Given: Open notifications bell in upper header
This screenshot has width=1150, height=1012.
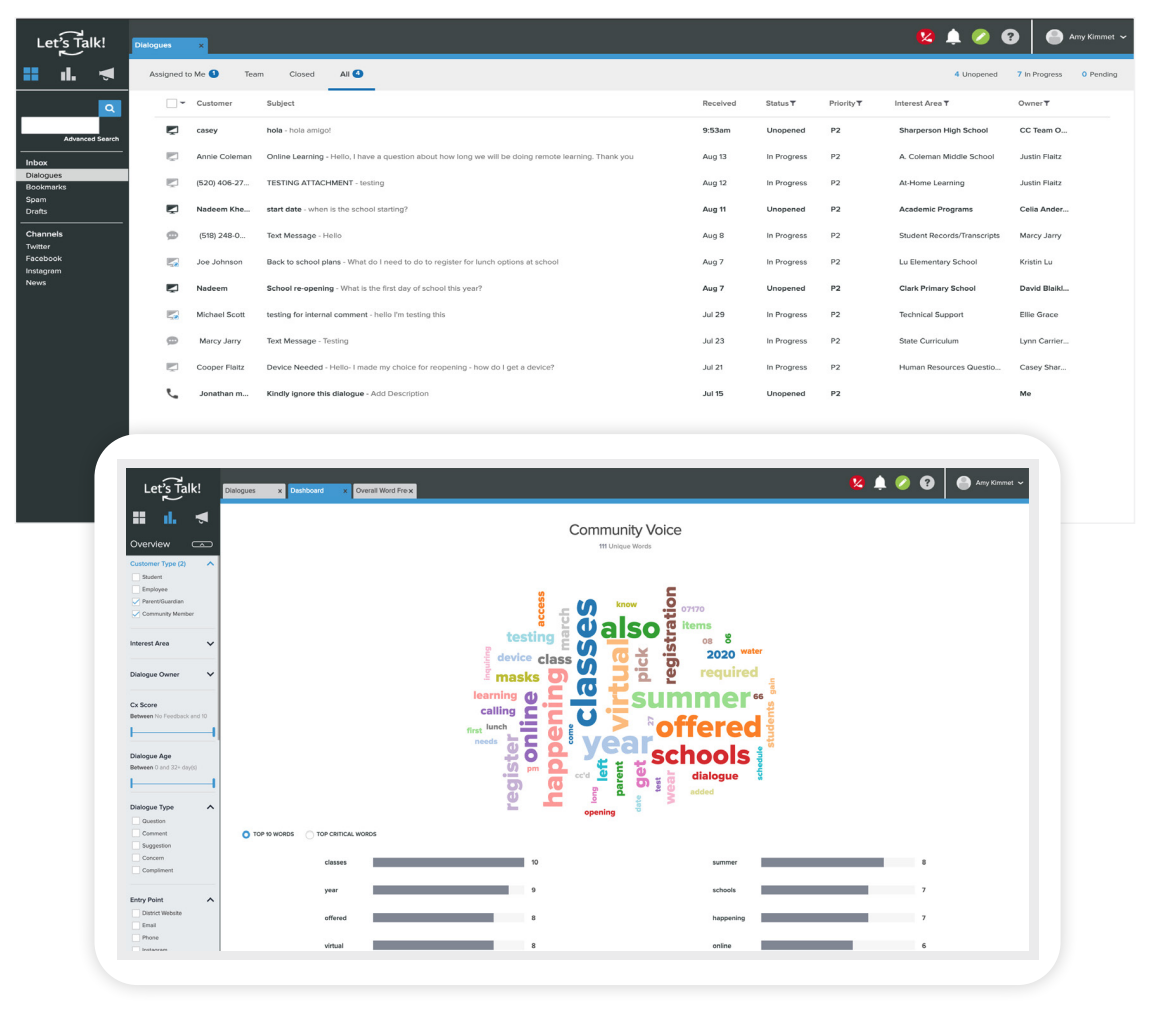Looking at the screenshot, I should [x=953, y=37].
